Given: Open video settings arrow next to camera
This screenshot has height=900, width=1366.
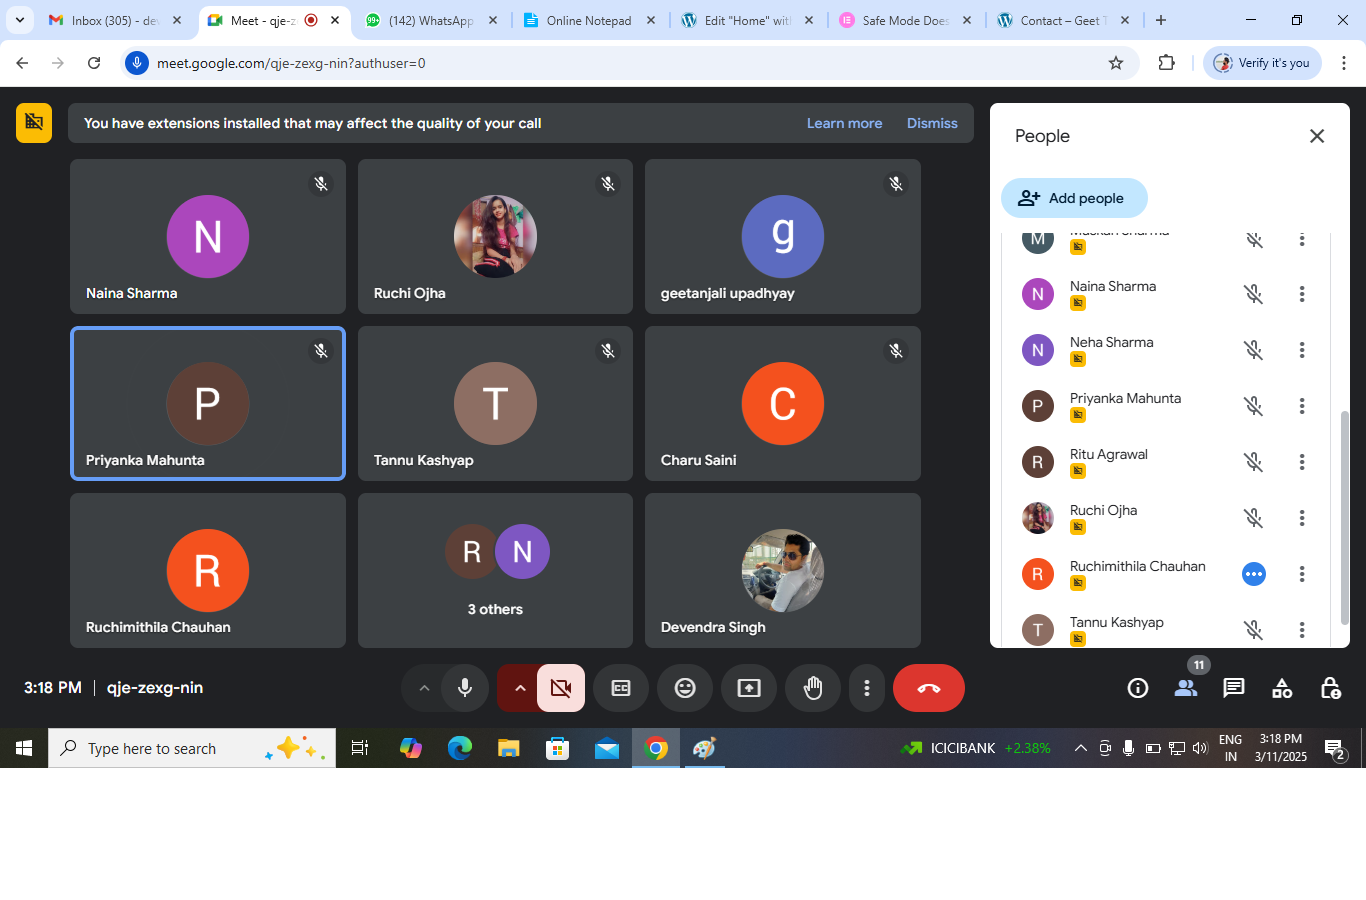Looking at the screenshot, I should coord(519,688).
